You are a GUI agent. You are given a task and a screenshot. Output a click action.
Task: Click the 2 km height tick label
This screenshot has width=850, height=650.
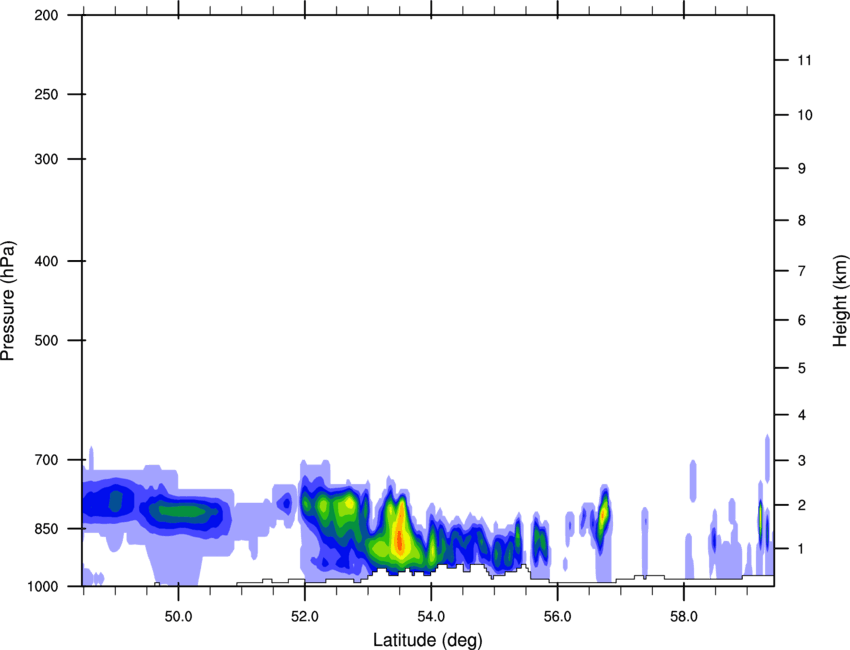802,505
